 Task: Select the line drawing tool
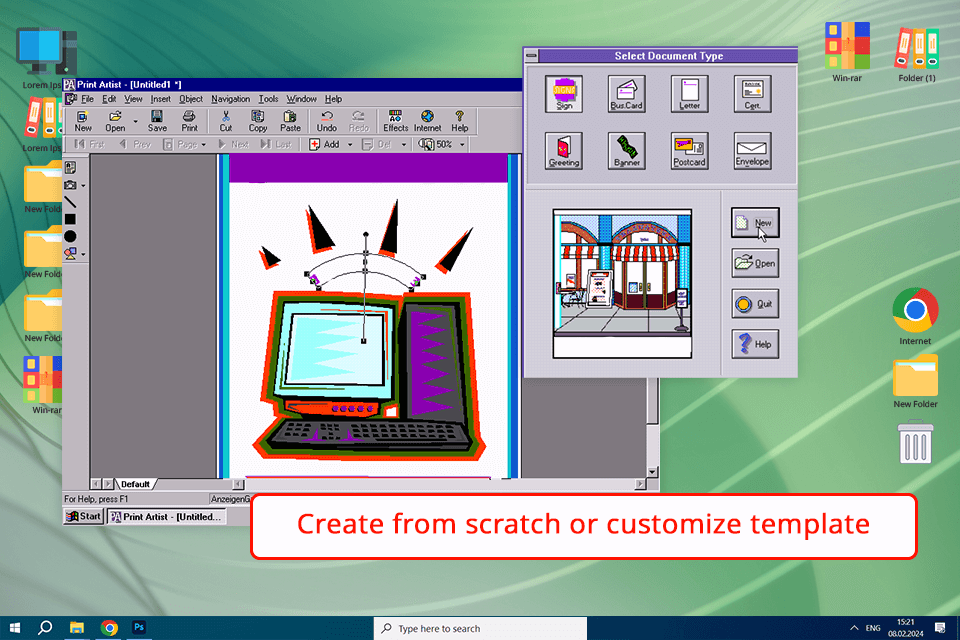(x=70, y=202)
